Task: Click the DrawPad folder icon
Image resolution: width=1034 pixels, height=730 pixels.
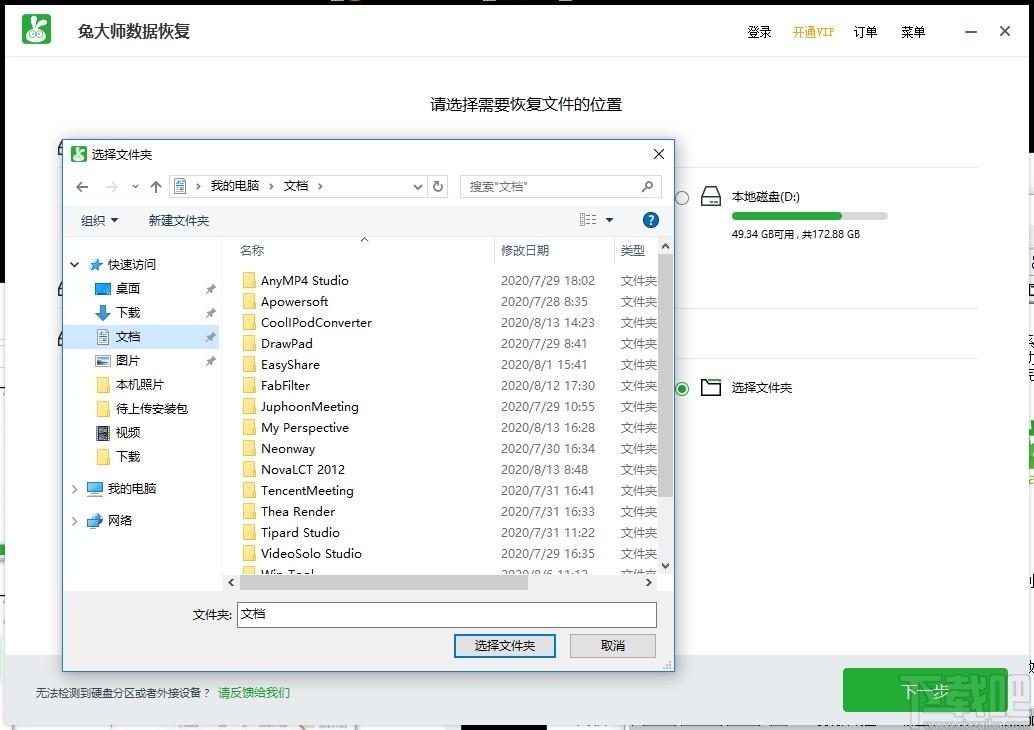Action: point(249,344)
